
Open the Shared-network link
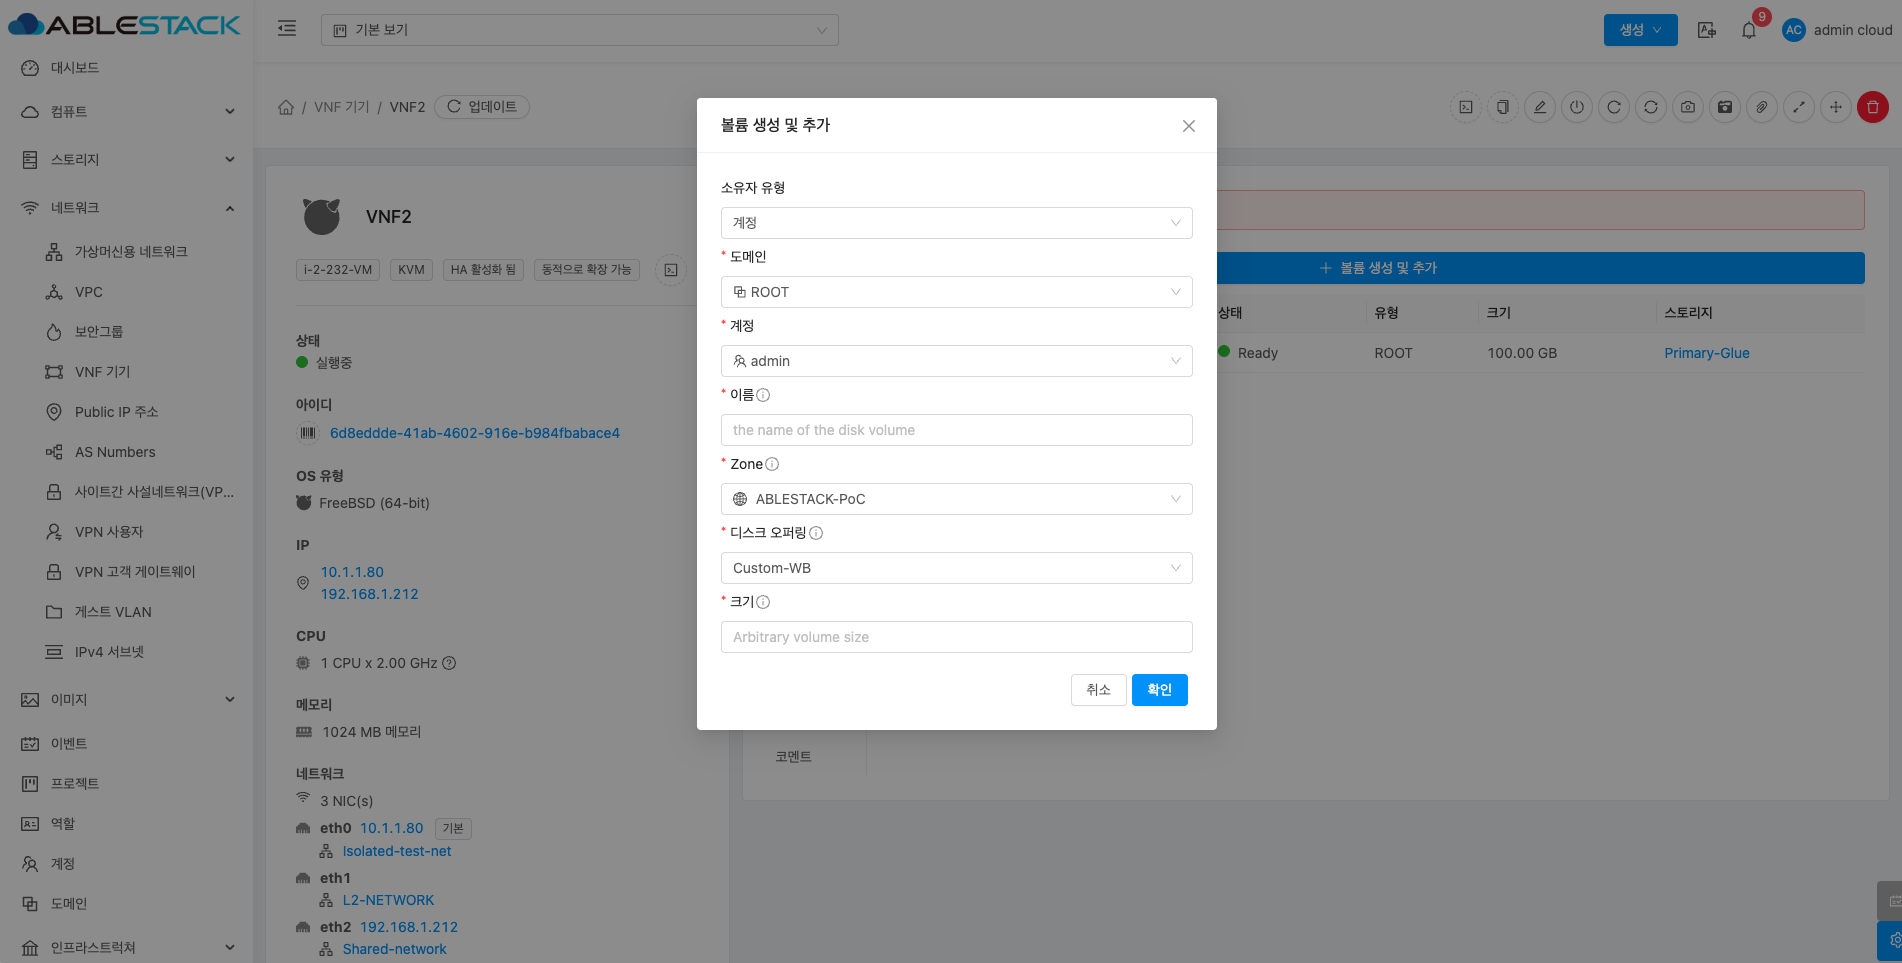(395, 949)
